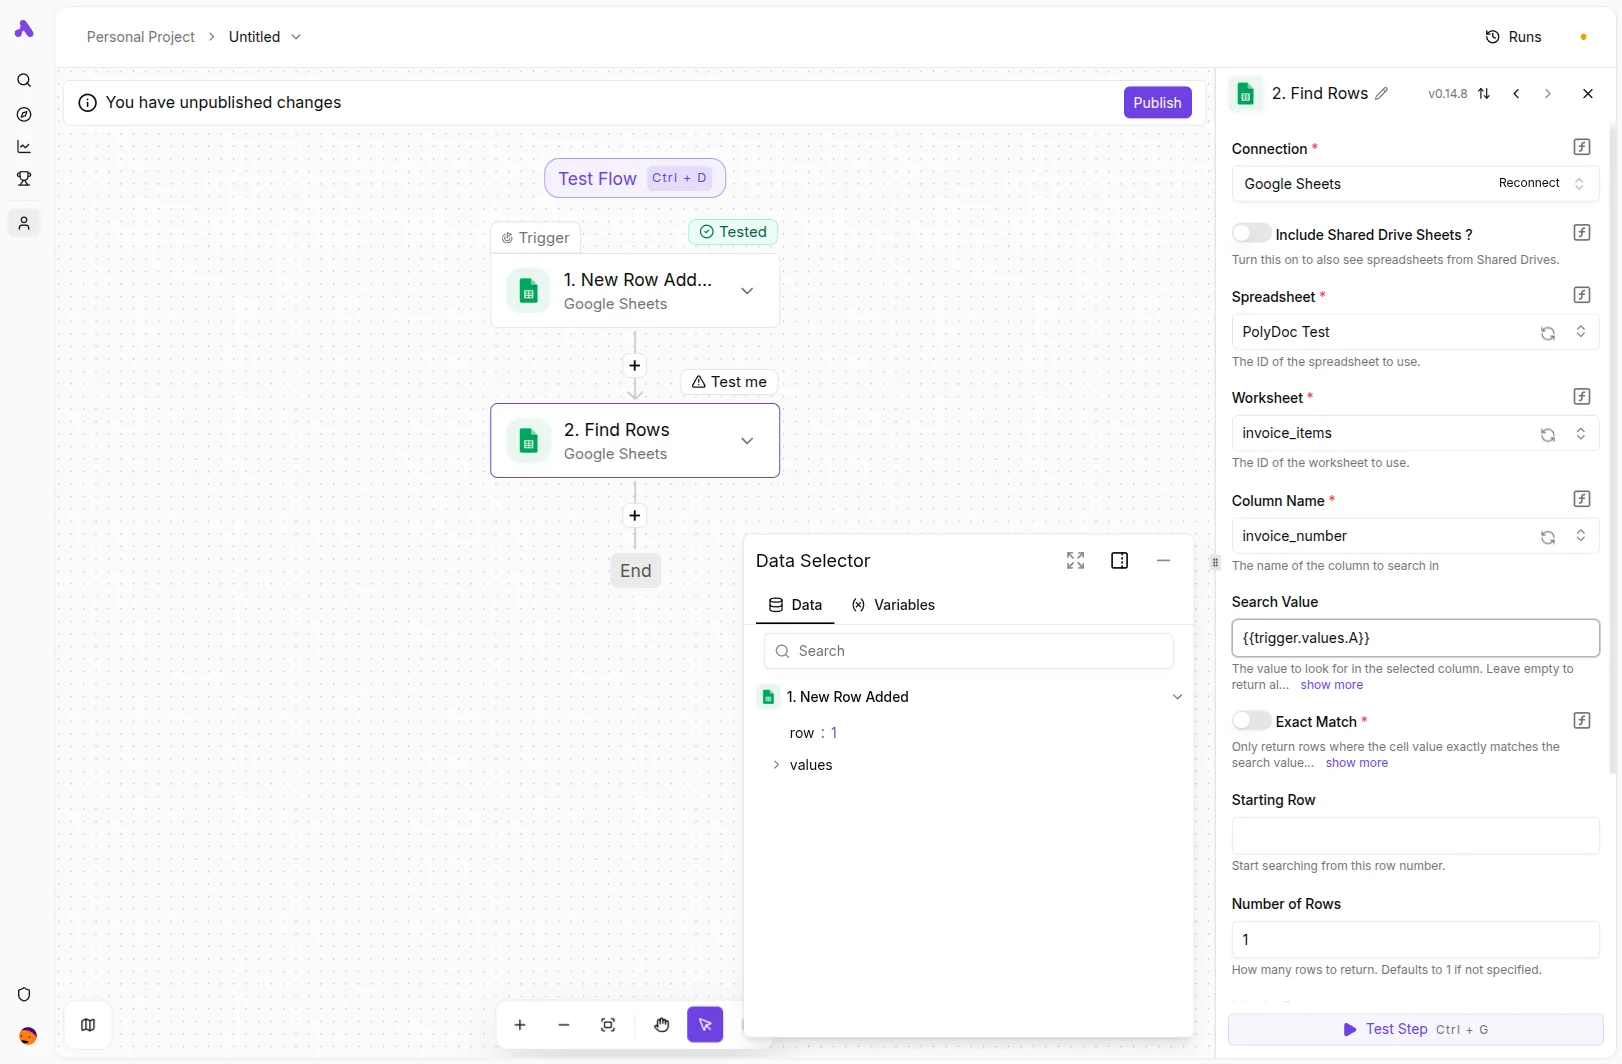Refresh the Column Name options
Image resolution: width=1622 pixels, height=1064 pixels.
(1548, 537)
